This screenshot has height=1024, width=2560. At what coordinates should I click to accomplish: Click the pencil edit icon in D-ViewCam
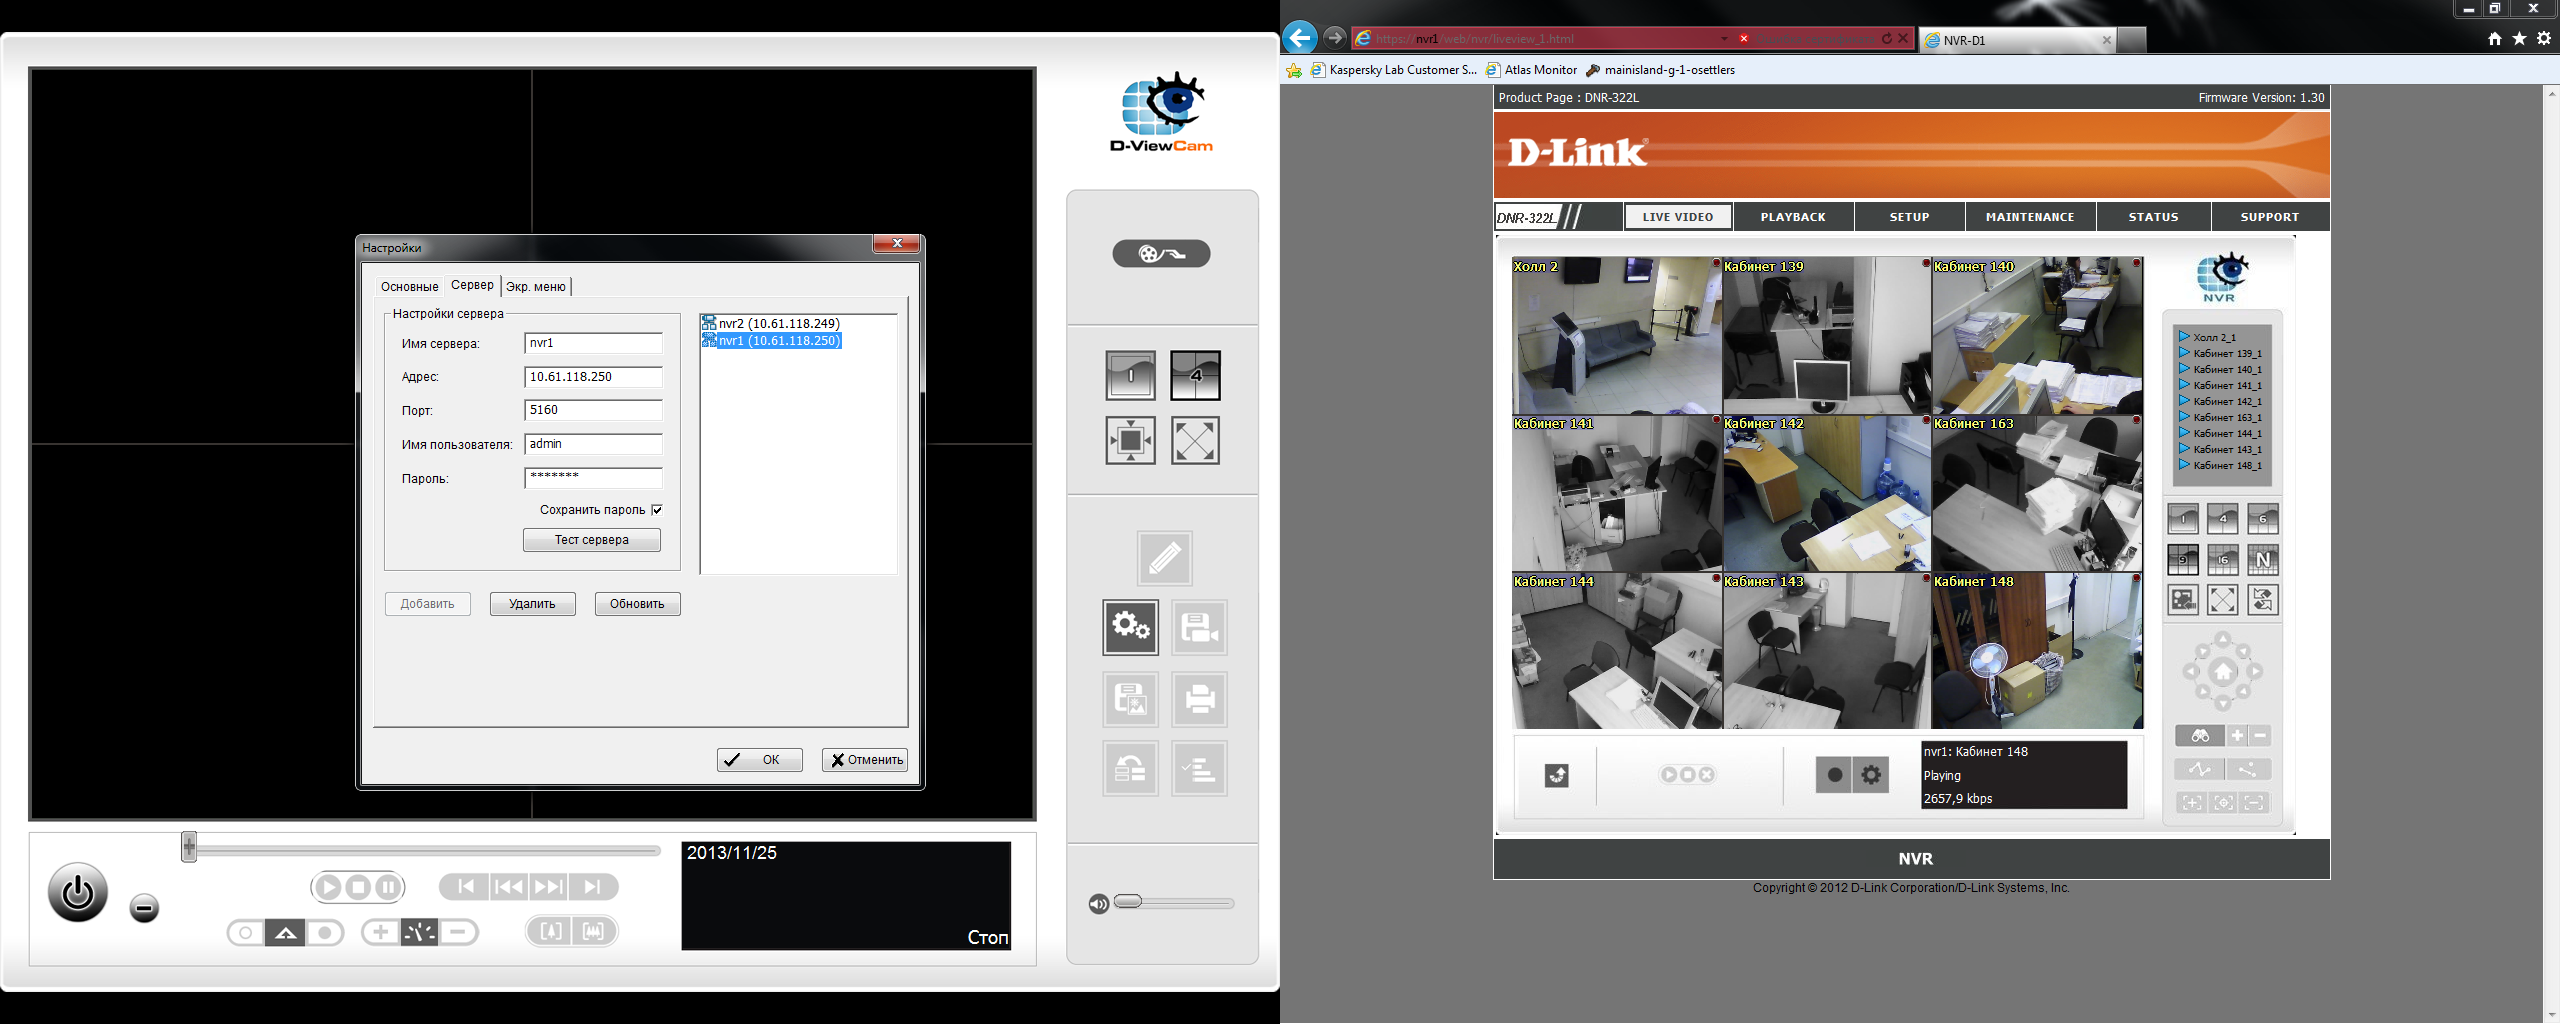[x=1165, y=558]
